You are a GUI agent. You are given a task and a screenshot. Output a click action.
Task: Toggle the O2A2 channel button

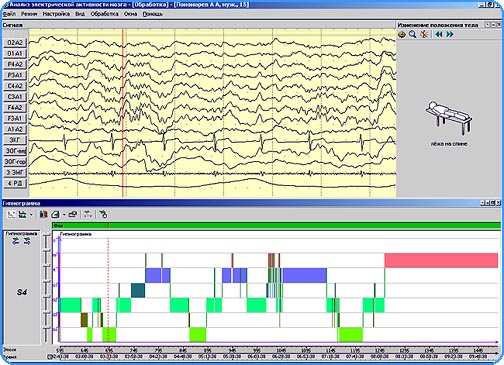15,43
